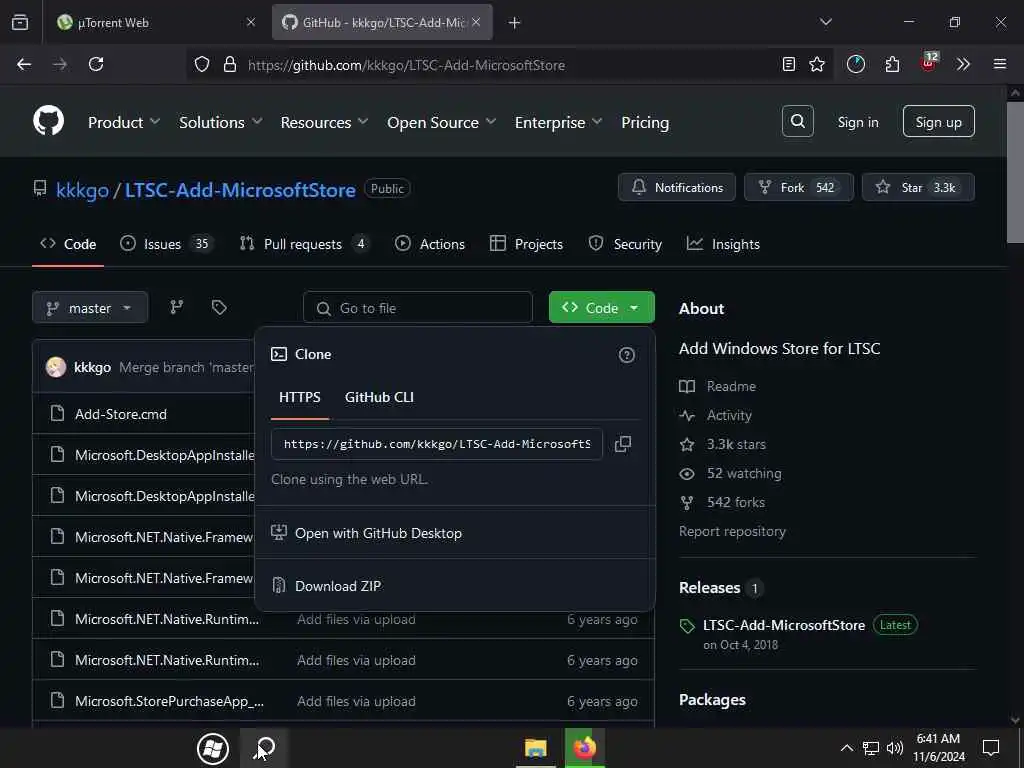Copy the clone URL to clipboard
This screenshot has width=1024, height=768.
tap(623, 444)
